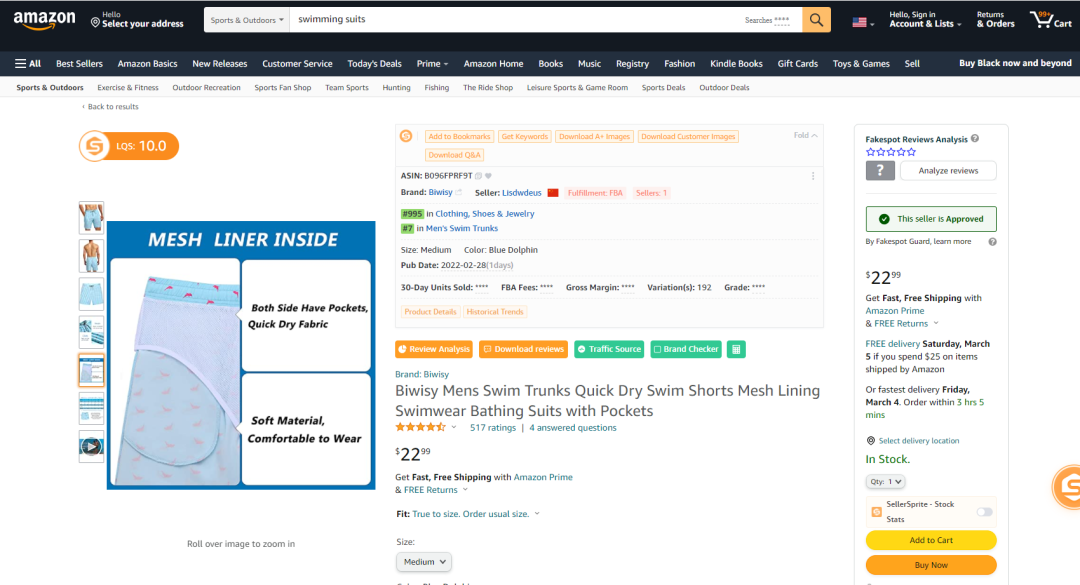Click the floating SellerSprite side icon
The height and width of the screenshot is (585, 1080).
pos(1066,487)
